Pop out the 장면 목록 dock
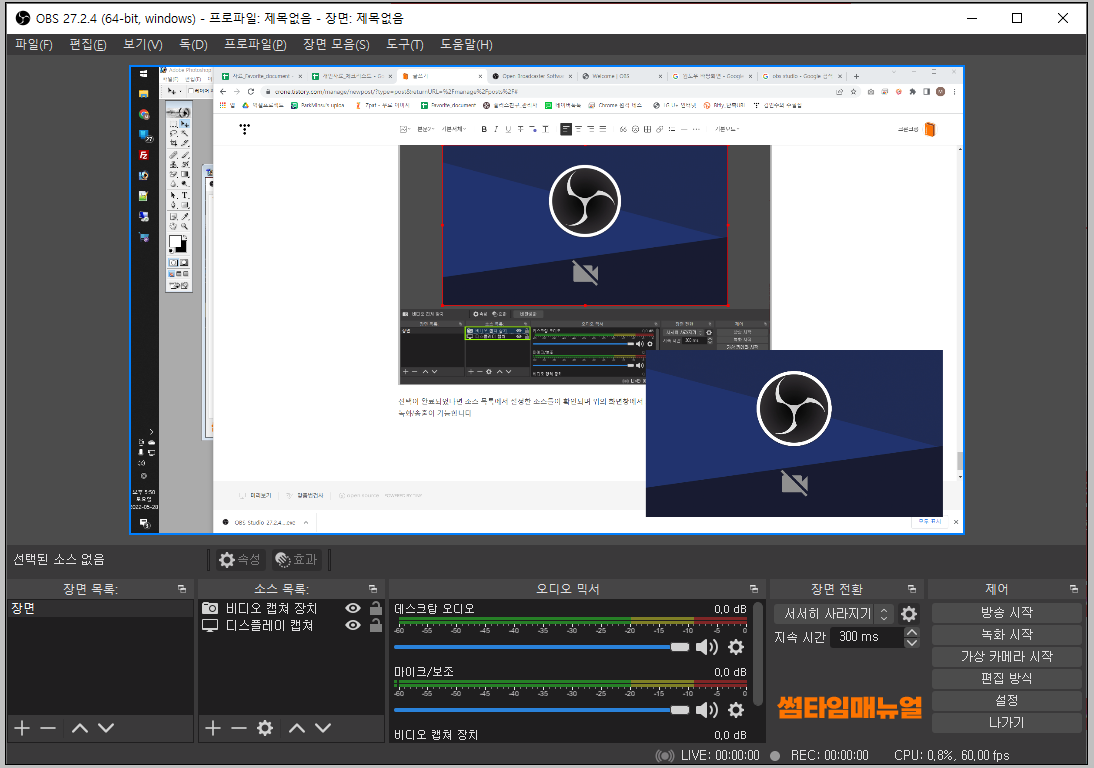1094x768 pixels. point(182,589)
